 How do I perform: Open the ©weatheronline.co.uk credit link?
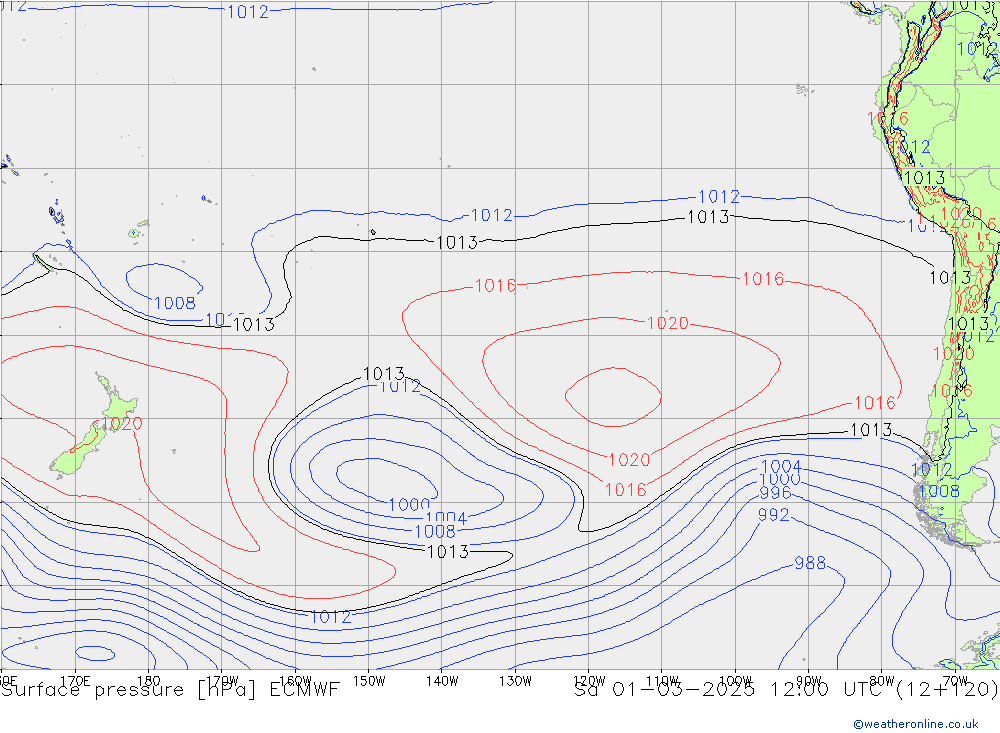tap(915, 724)
